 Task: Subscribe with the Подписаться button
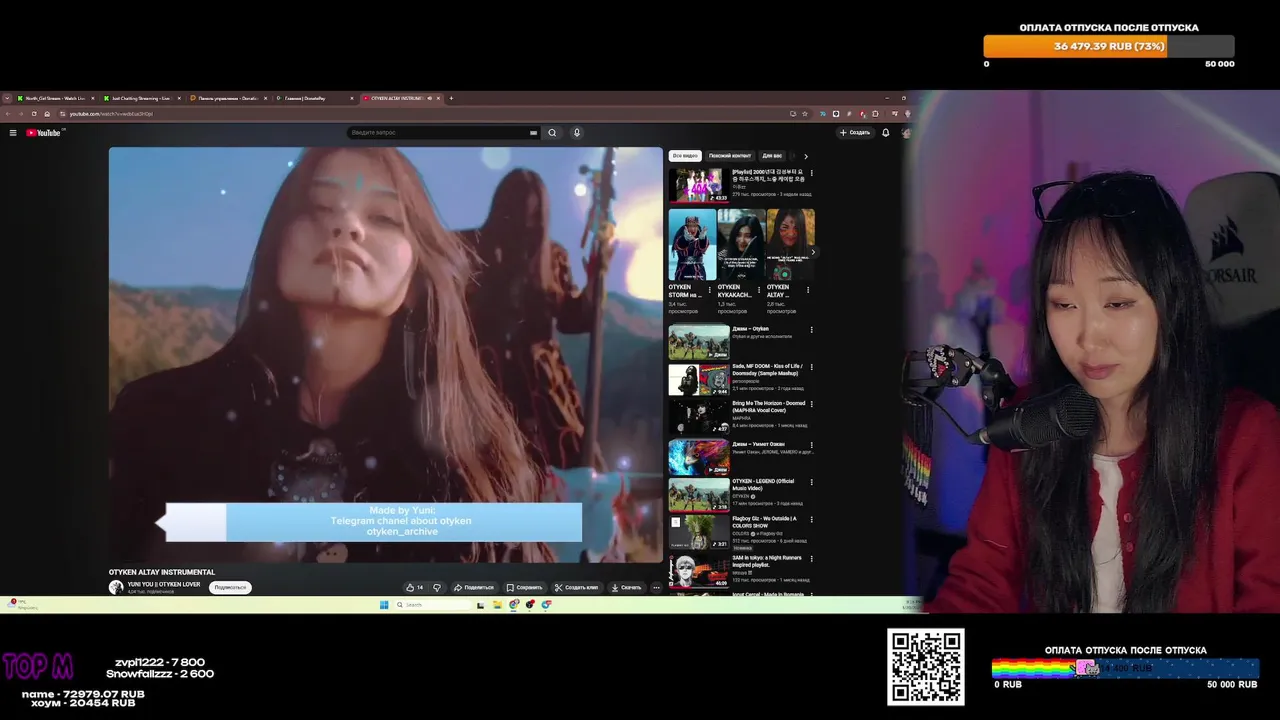pos(230,588)
